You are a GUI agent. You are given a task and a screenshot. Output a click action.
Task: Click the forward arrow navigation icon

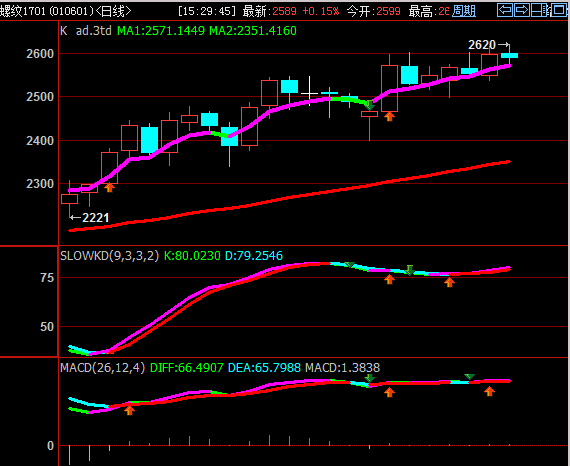(x=522, y=10)
